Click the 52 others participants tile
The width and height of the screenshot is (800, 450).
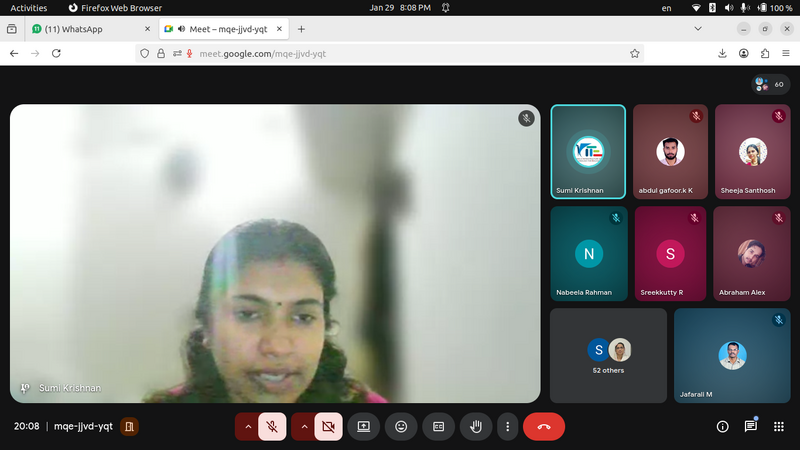pos(608,355)
